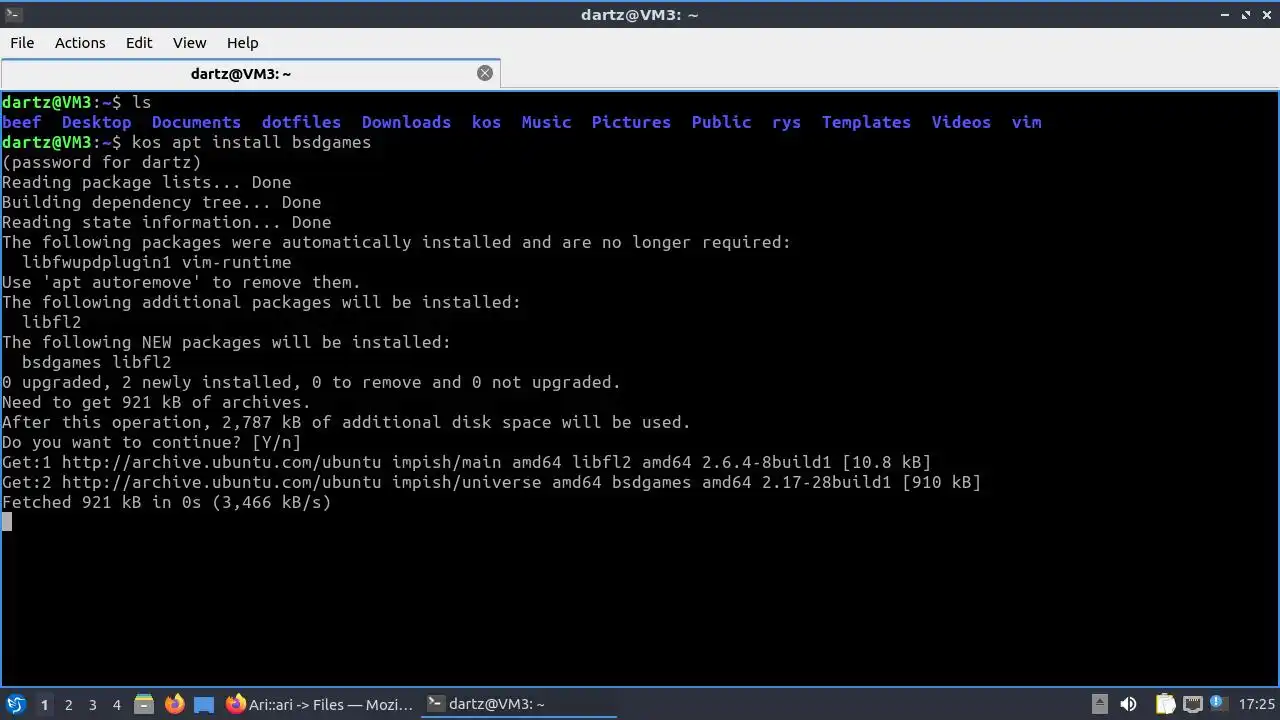Open the update notifier tray icon
1280x720 pixels.
tap(1218, 704)
